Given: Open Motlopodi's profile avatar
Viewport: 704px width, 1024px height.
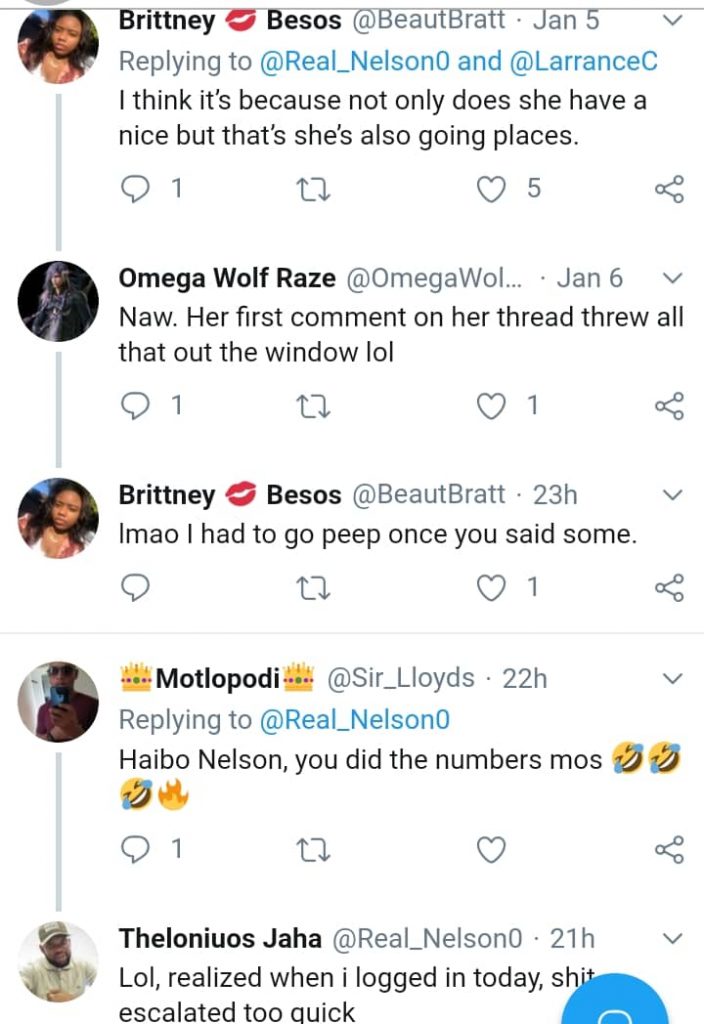Looking at the screenshot, I should tap(58, 701).
